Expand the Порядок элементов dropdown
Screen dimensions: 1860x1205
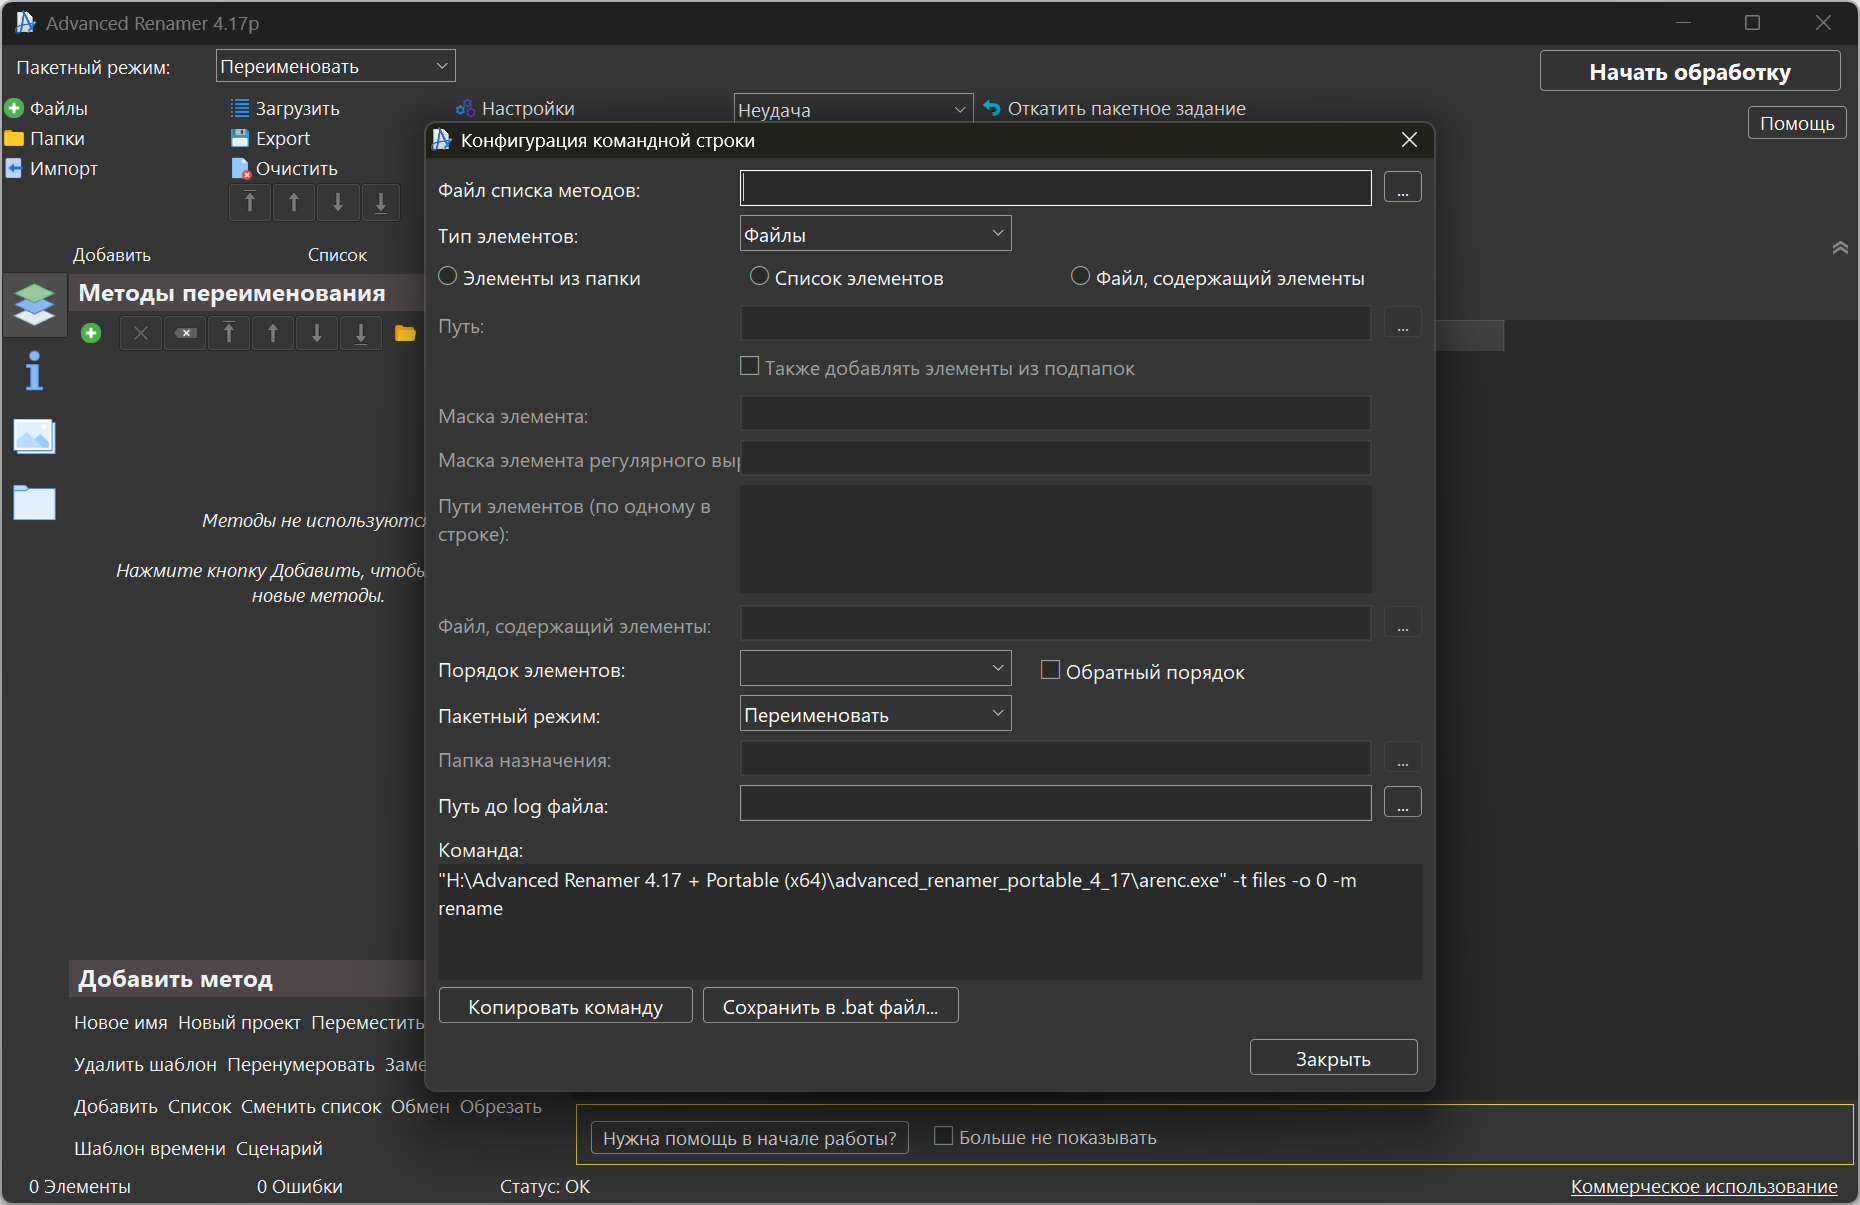[x=875, y=668]
